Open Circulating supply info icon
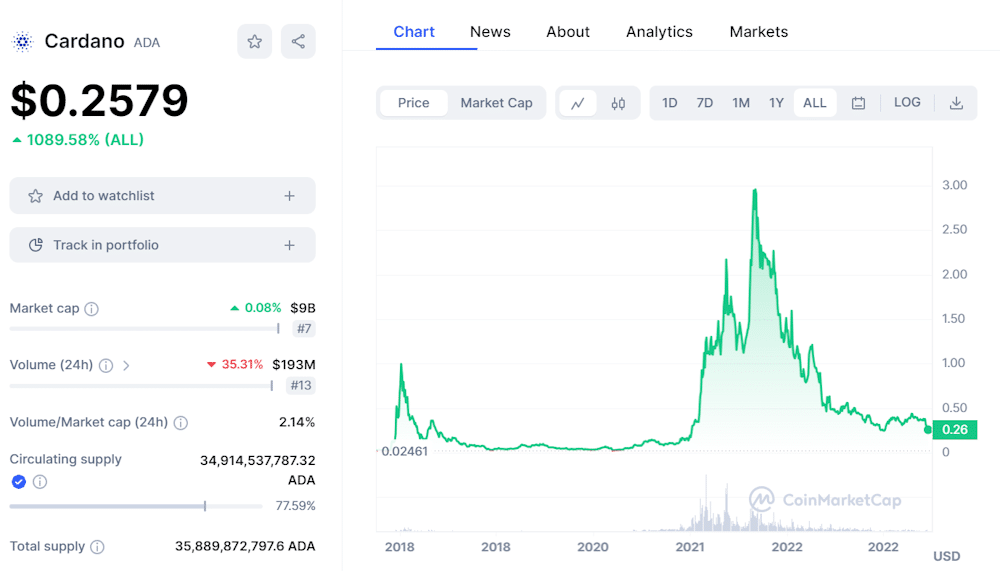The height and width of the screenshot is (571, 1000). pos(40,482)
